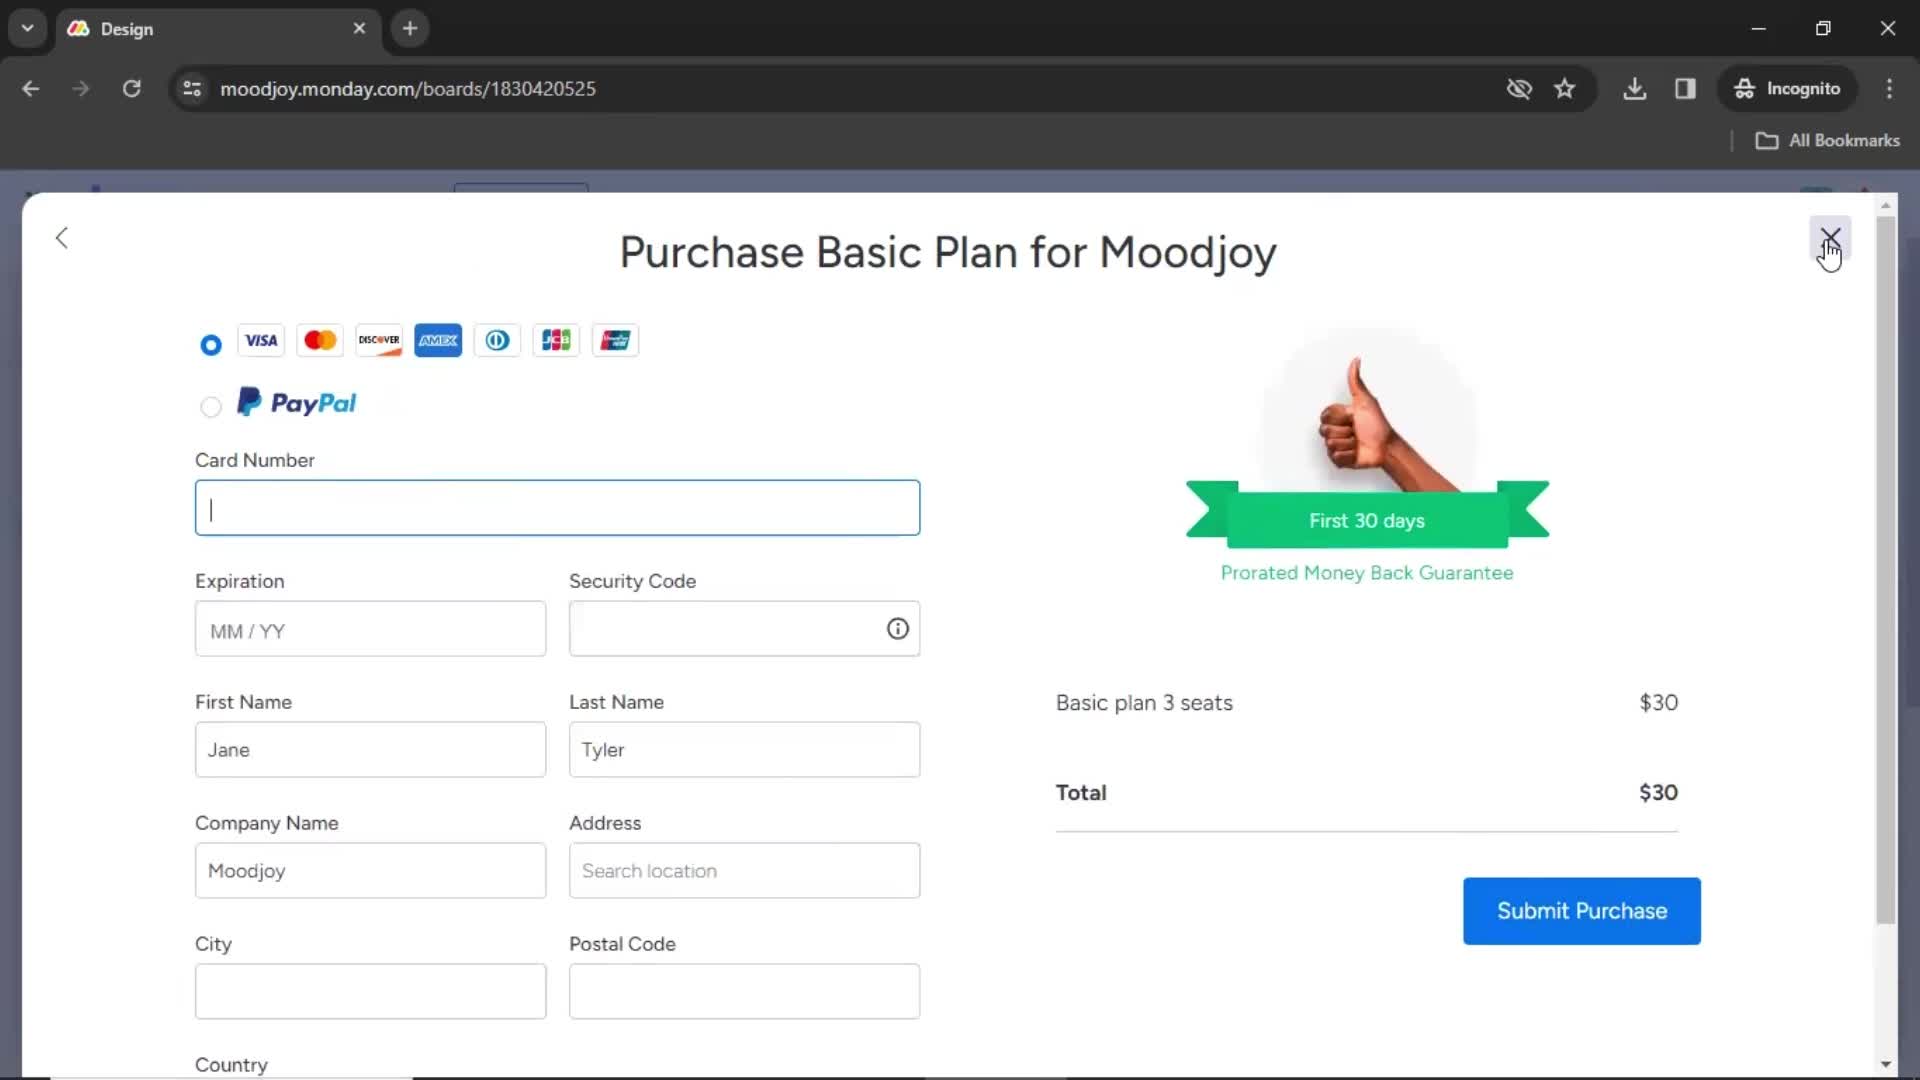This screenshot has width=1920, height=1080.
Task: Click the JCB card icon
Action: tap(555, 340)
